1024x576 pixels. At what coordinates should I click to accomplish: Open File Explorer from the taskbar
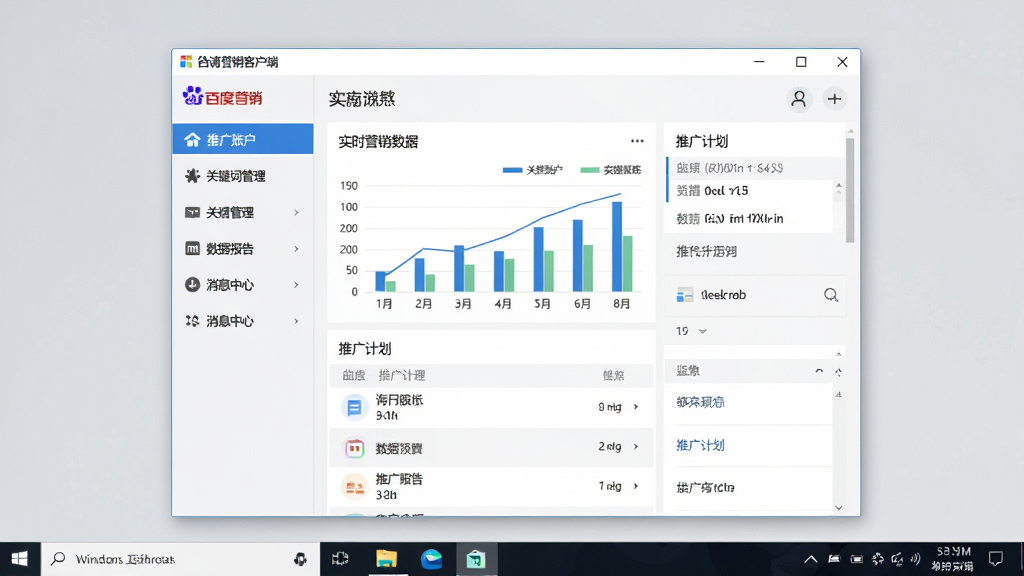pyautogui.click(x=386, y=559)
